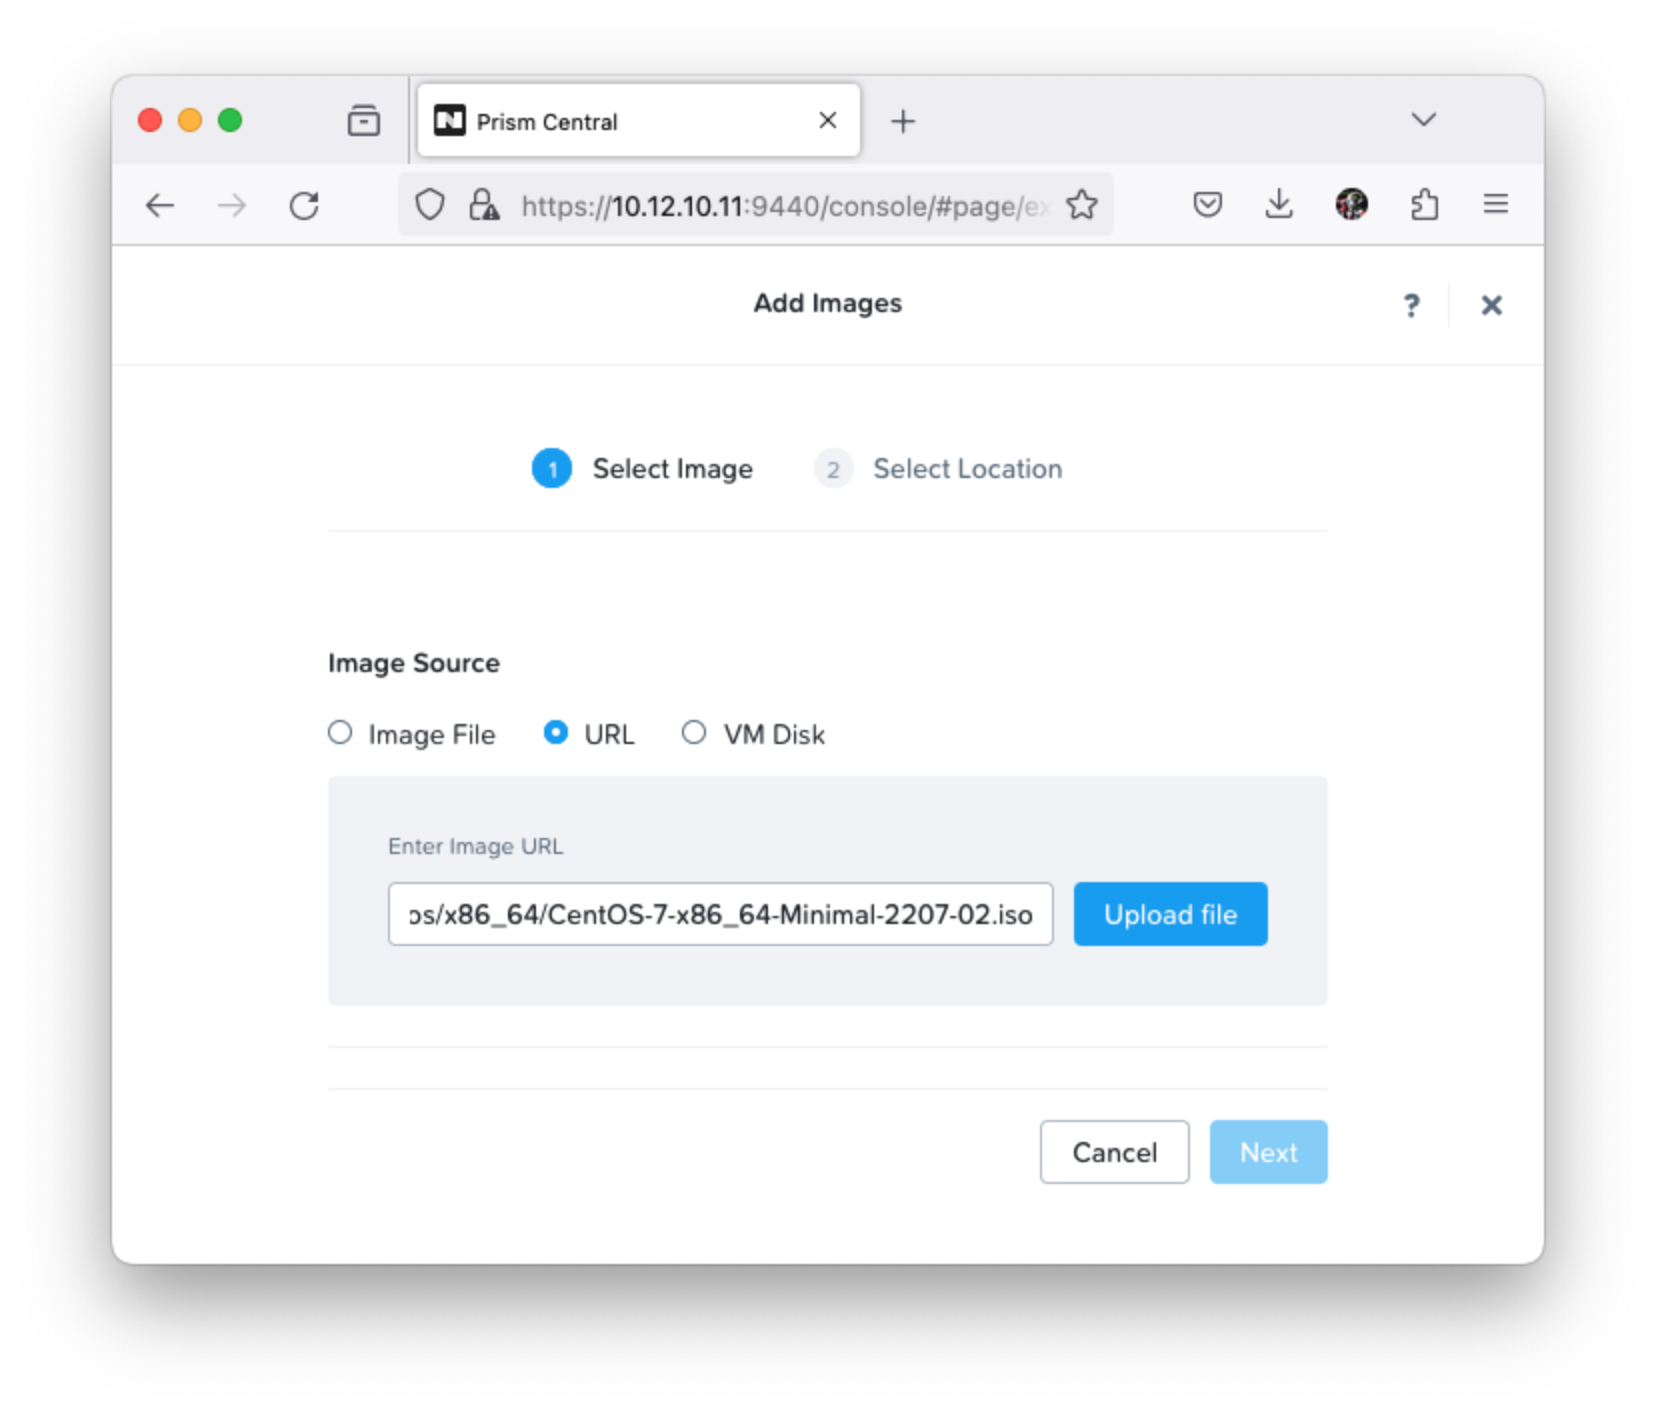Go to step 1 Select Image
The image size is (1656, 1412).
pyautogui.click(x=643, y=469)
